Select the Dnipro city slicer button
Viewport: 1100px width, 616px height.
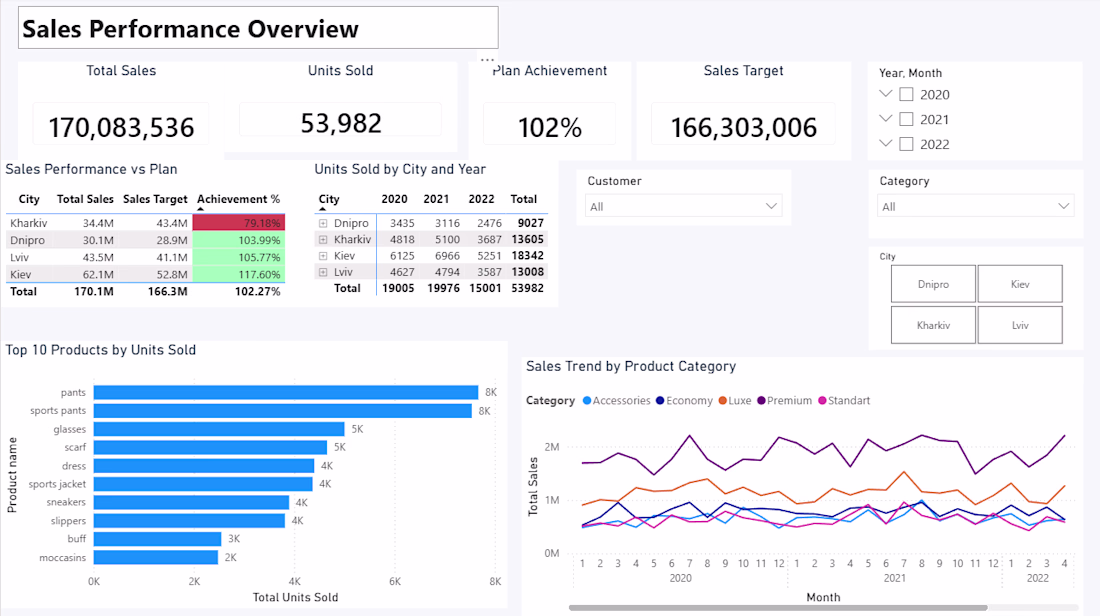933,284
